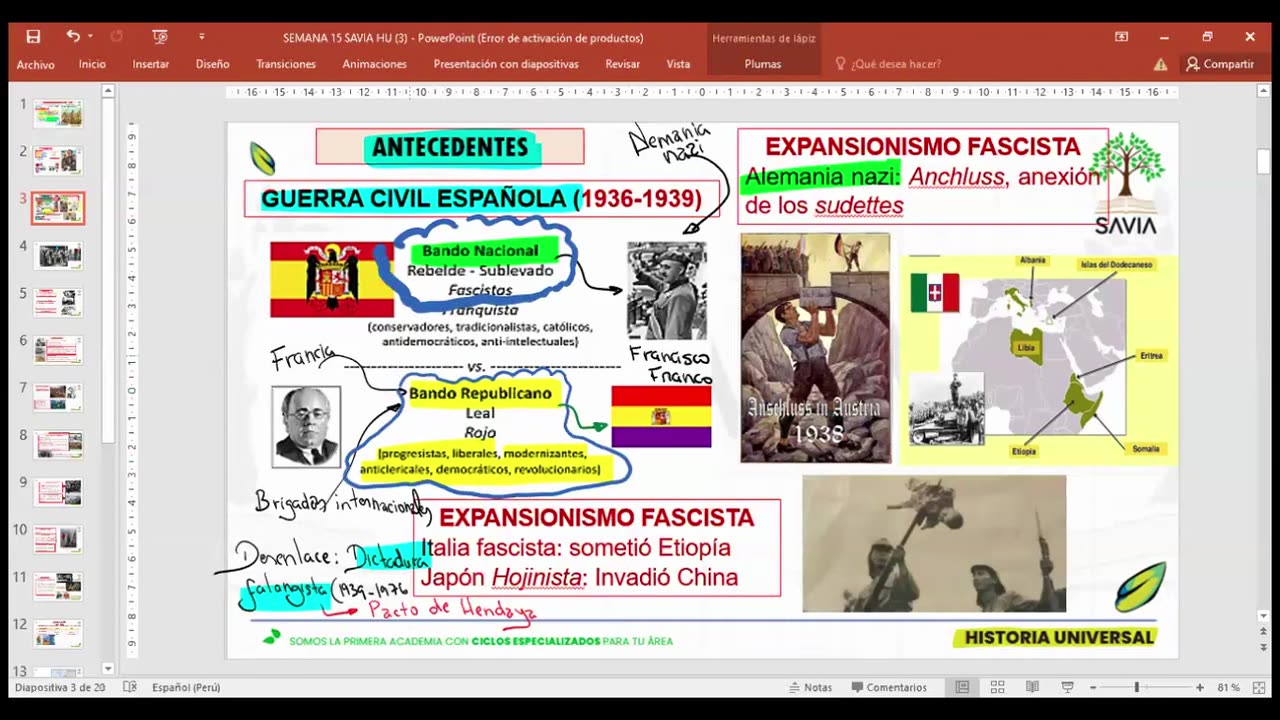Click the Undo arrow icon
Viewport: 1280px width, 720px height.
[73, 37]
